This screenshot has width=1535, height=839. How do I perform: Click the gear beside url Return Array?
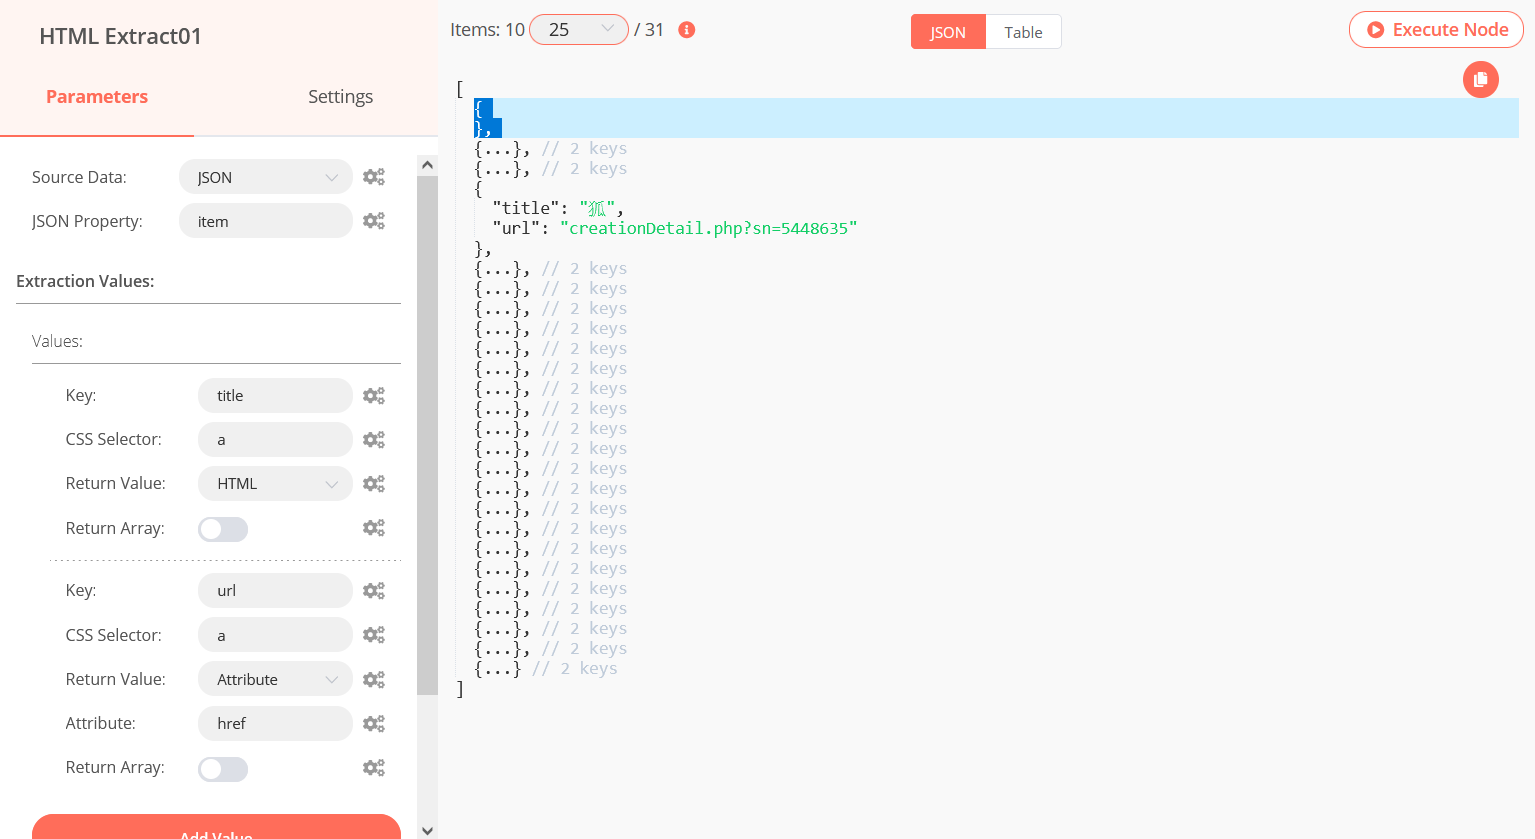[x=374, y=768]
